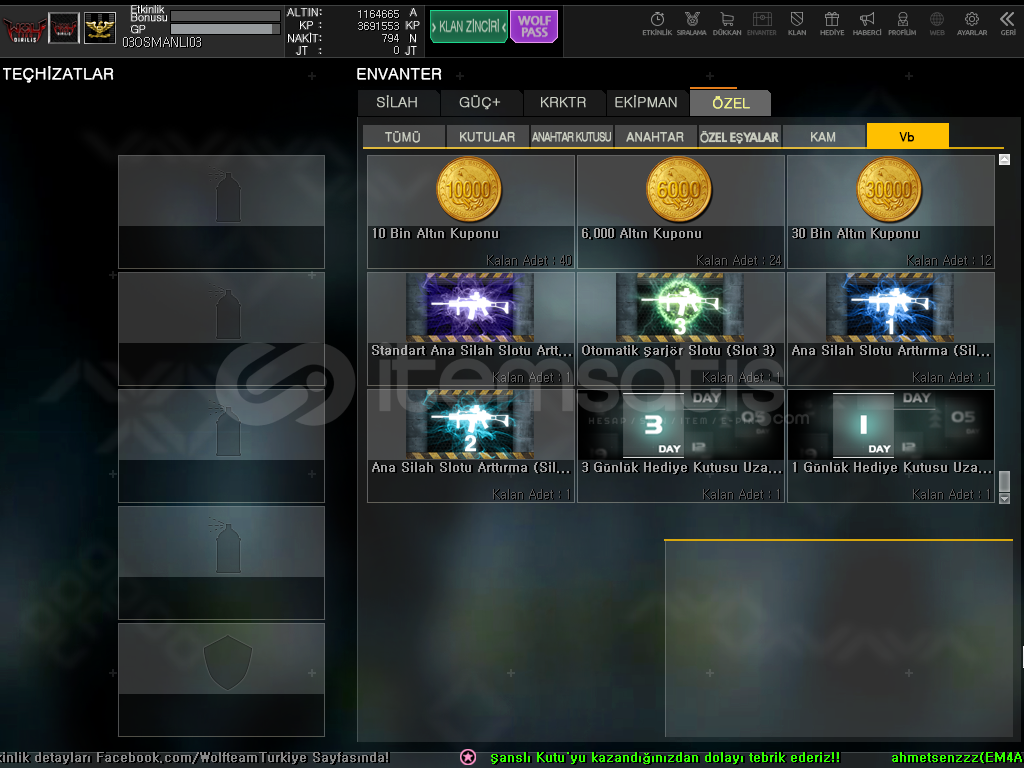Screen dimensions: 1024x768
Task: Select the 1 Günlük Hediye Kutusu item
Action: point(891,446)
